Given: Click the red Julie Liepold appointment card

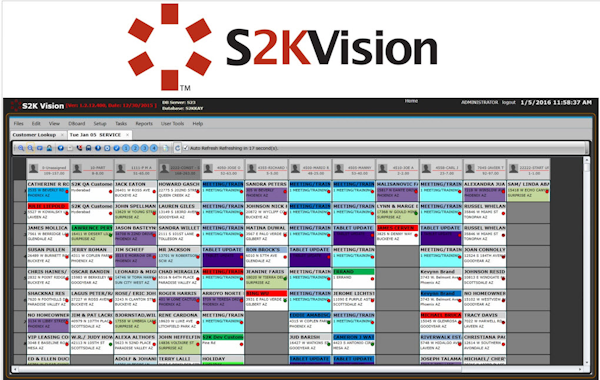Looking at the screenshot, I should 48,212.
